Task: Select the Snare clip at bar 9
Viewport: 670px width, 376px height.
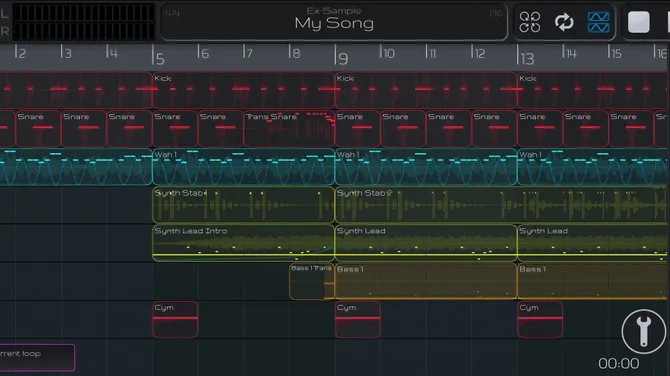Action: (358, 128)
